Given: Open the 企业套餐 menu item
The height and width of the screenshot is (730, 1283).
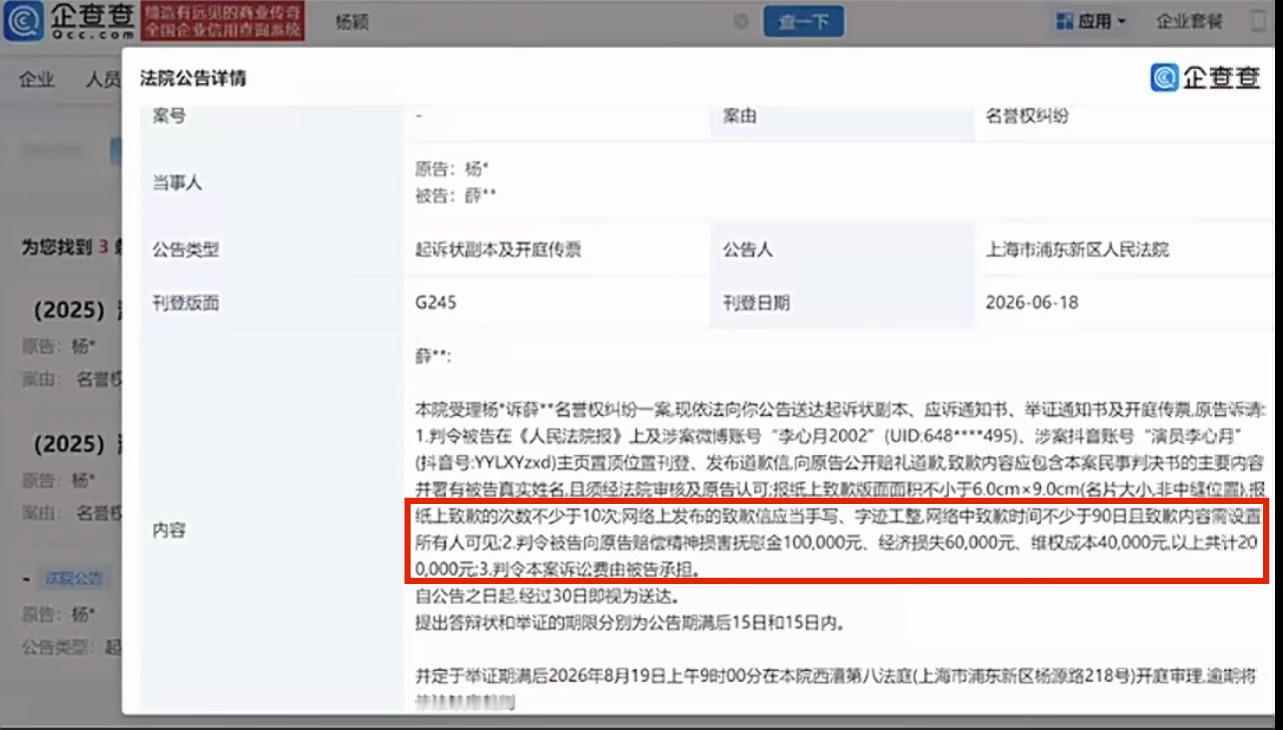Looking at the screenshot, I should (x=1189, y=21).
